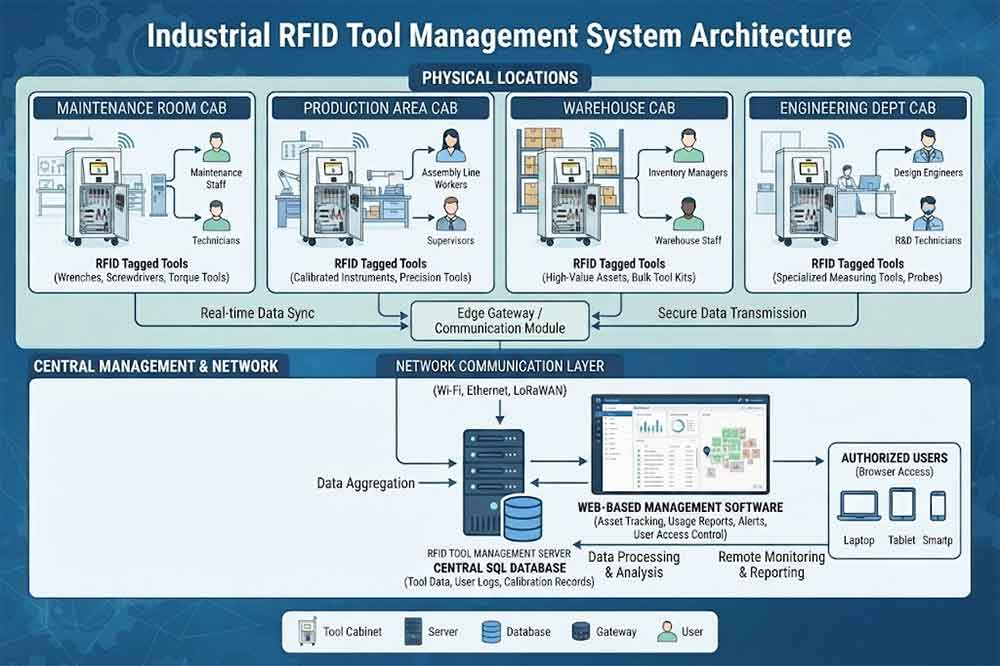Click the RFID Tool Management Server tower icon
The image size is (1000, 666).
[492, 482]
